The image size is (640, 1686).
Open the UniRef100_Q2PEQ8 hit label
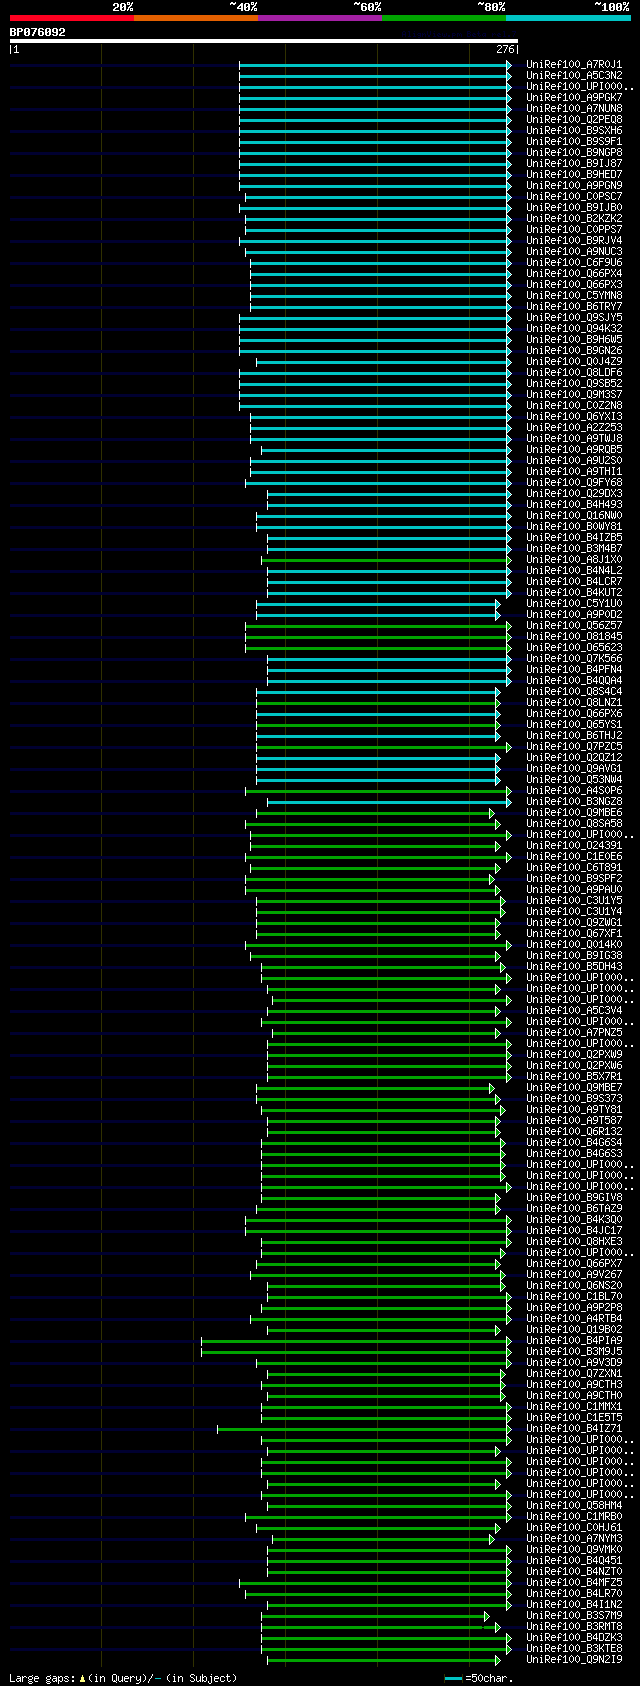(x=574, y=120)
